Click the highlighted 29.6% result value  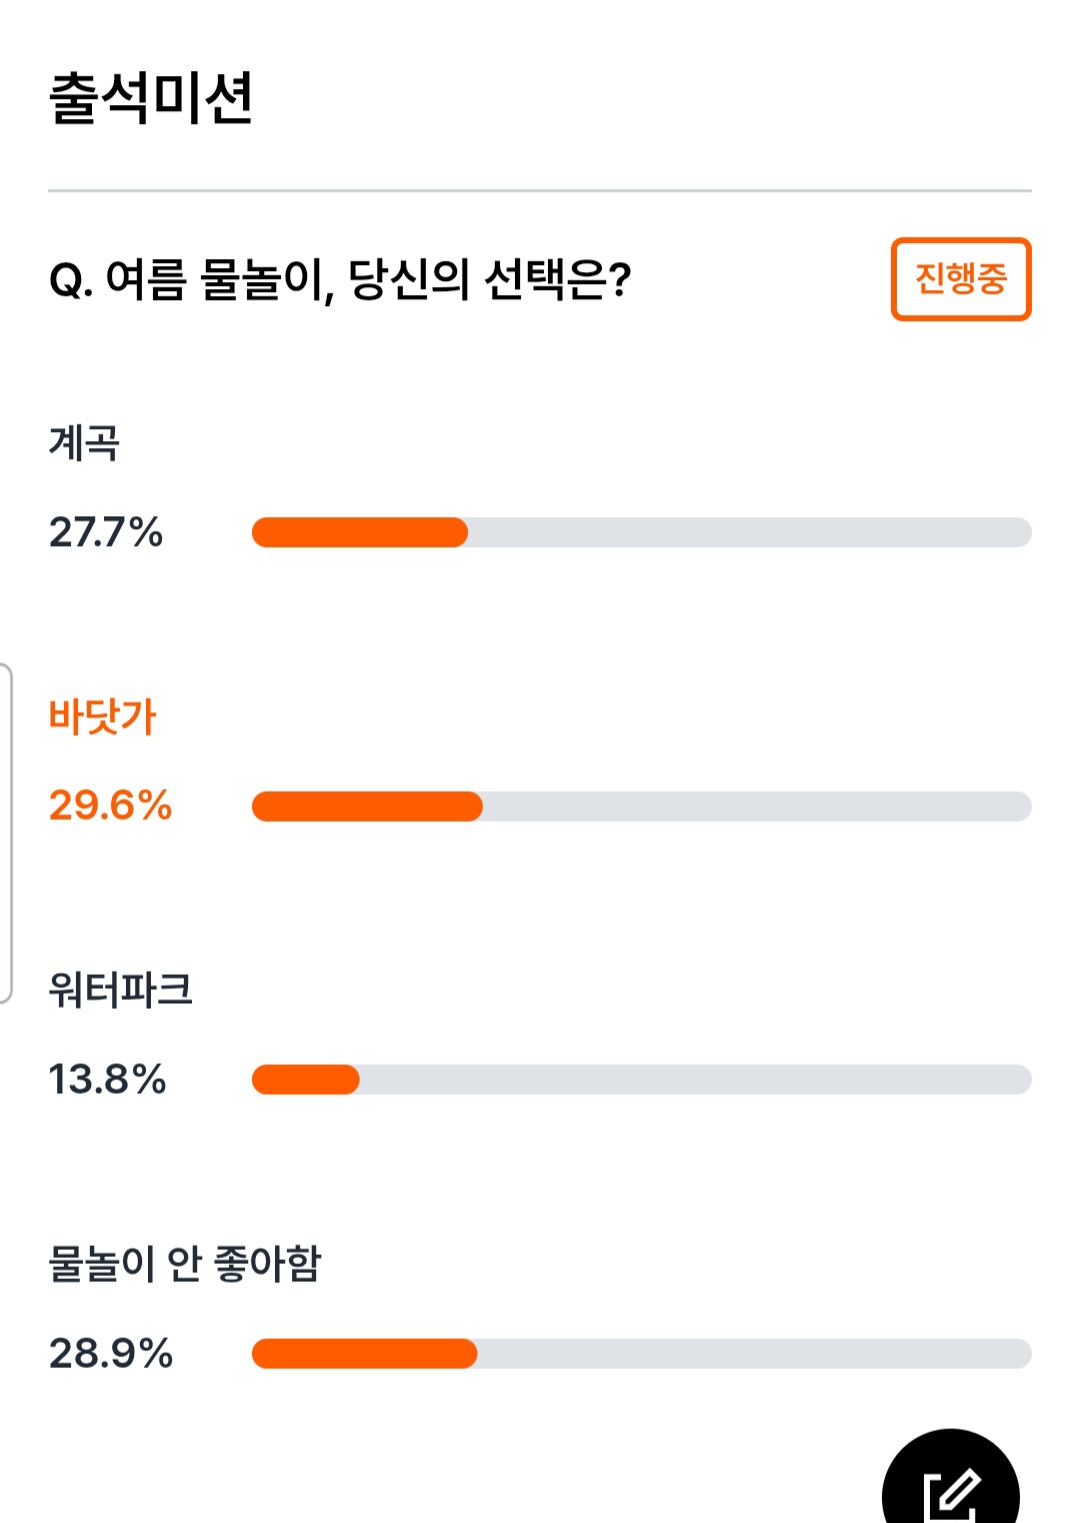click(111, 805)
